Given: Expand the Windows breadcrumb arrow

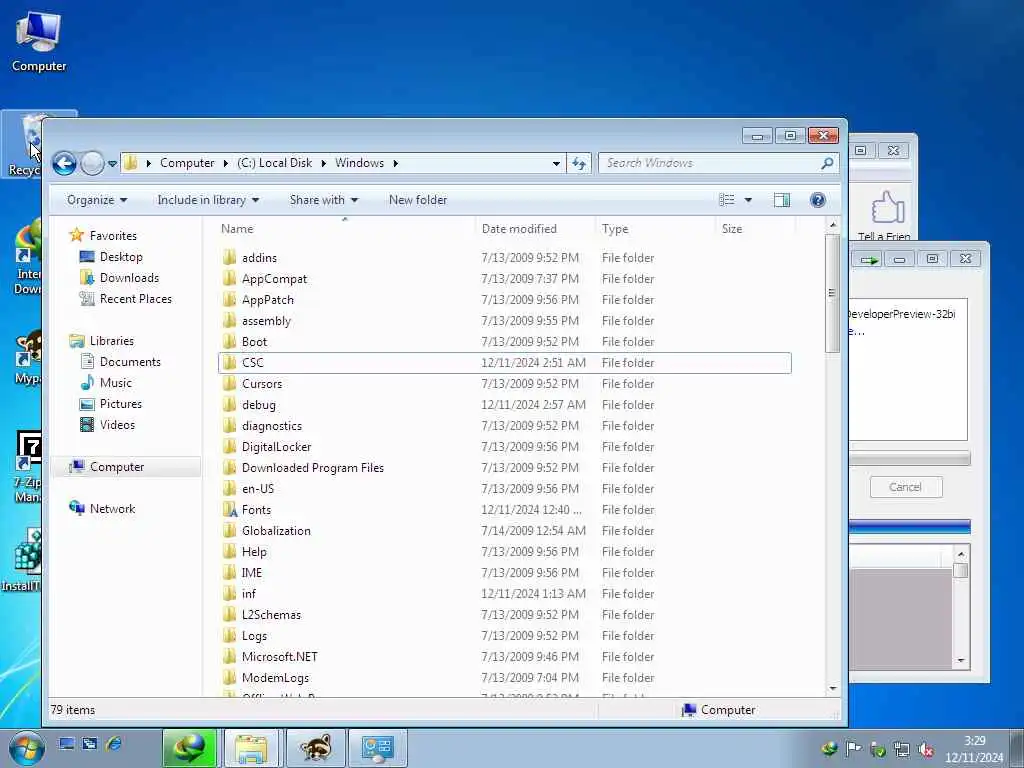Looking at the screenshot, I should pos(395,163).
